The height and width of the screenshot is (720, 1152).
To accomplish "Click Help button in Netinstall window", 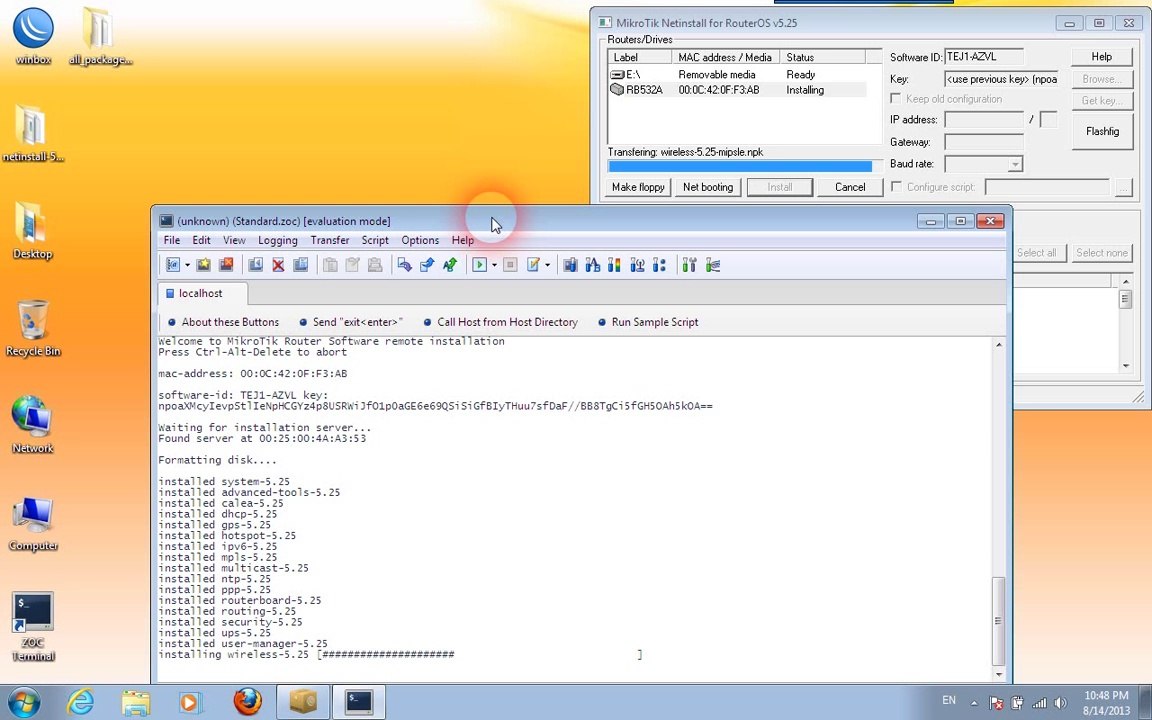I will (x=1101, y=57).
